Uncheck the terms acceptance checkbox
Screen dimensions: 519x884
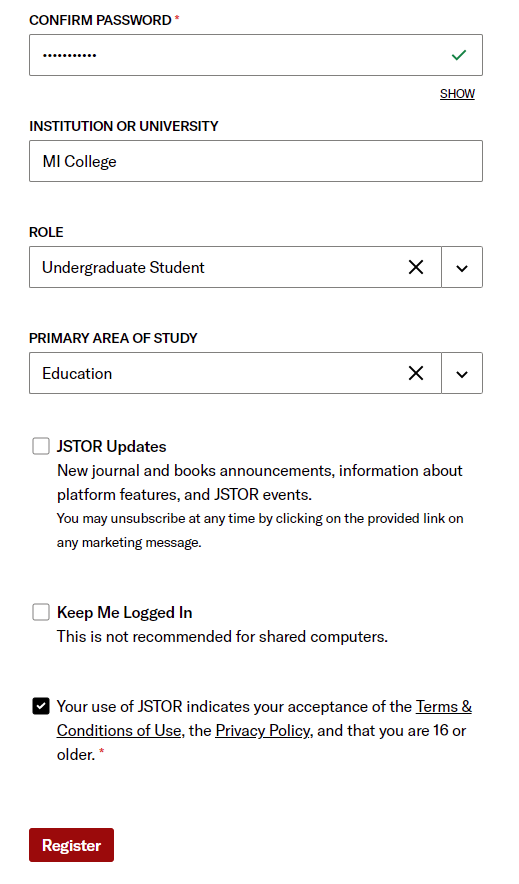click(41, 706)
